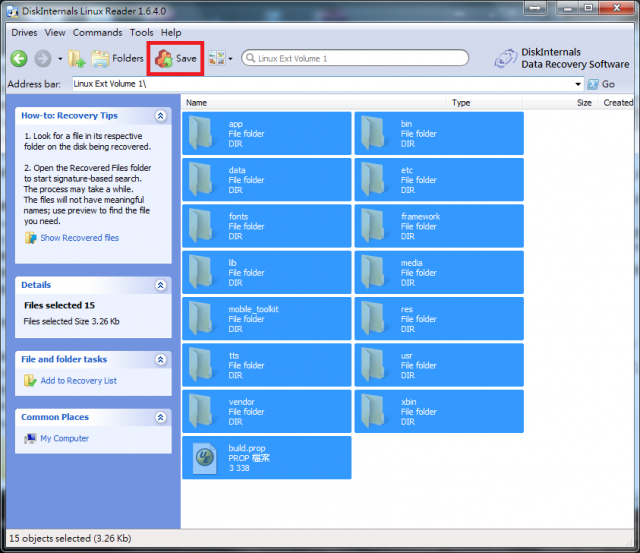Select the framework folder icon

[x=373, y=226]
